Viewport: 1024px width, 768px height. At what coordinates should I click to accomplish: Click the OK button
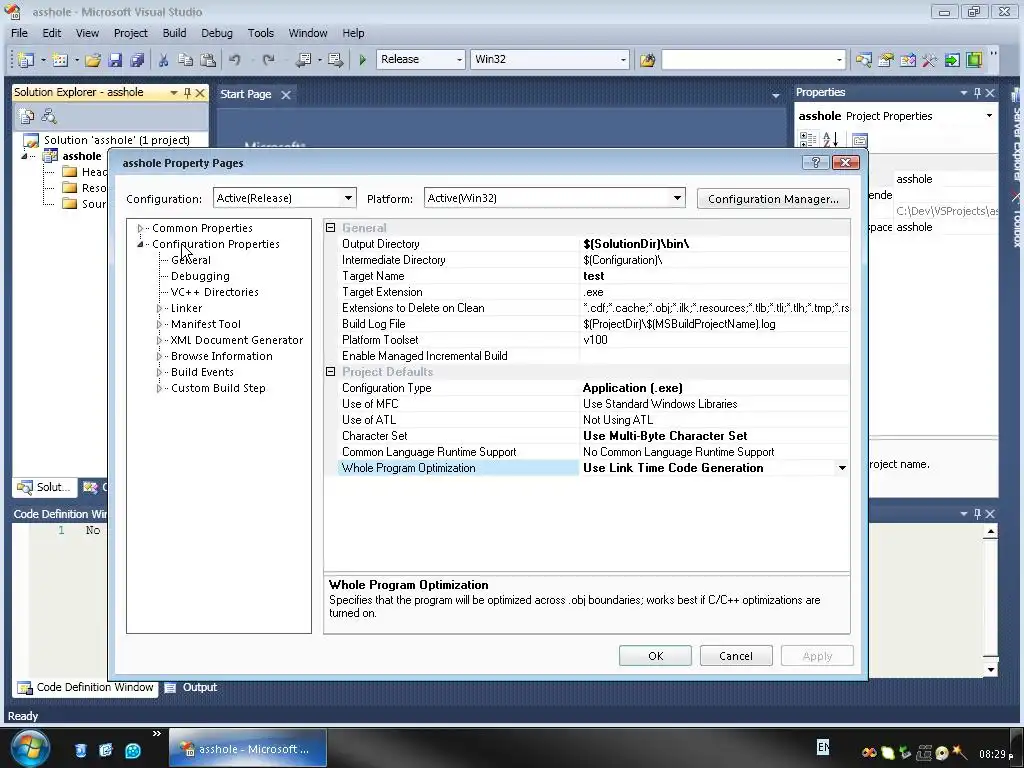(x=655, y=656)
